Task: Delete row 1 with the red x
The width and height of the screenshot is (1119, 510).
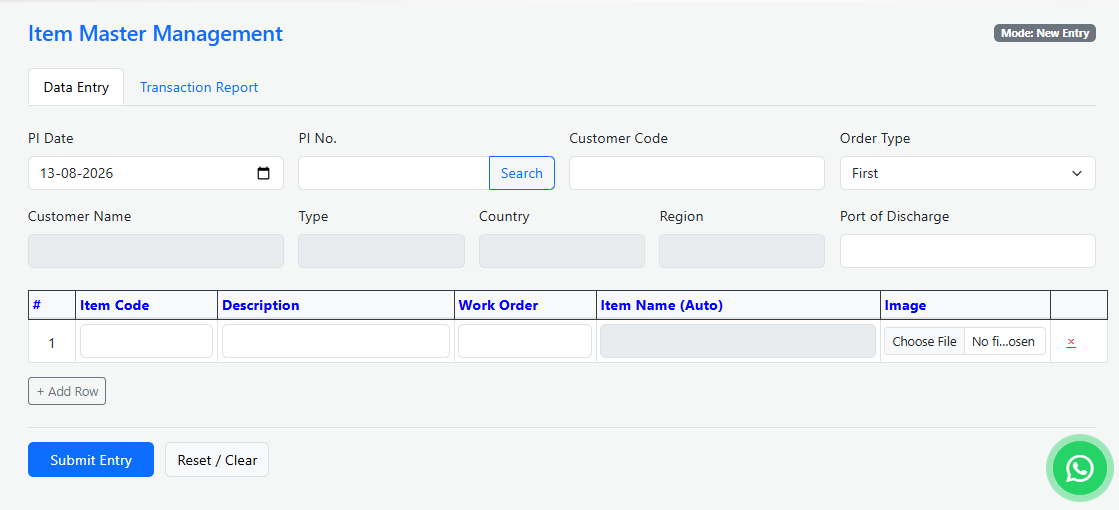Action: pyautogui.click(x=1070, y=342)
